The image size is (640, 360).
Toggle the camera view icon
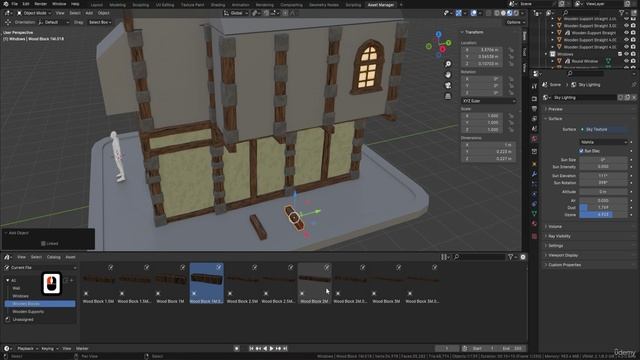(x=448, y=85)
